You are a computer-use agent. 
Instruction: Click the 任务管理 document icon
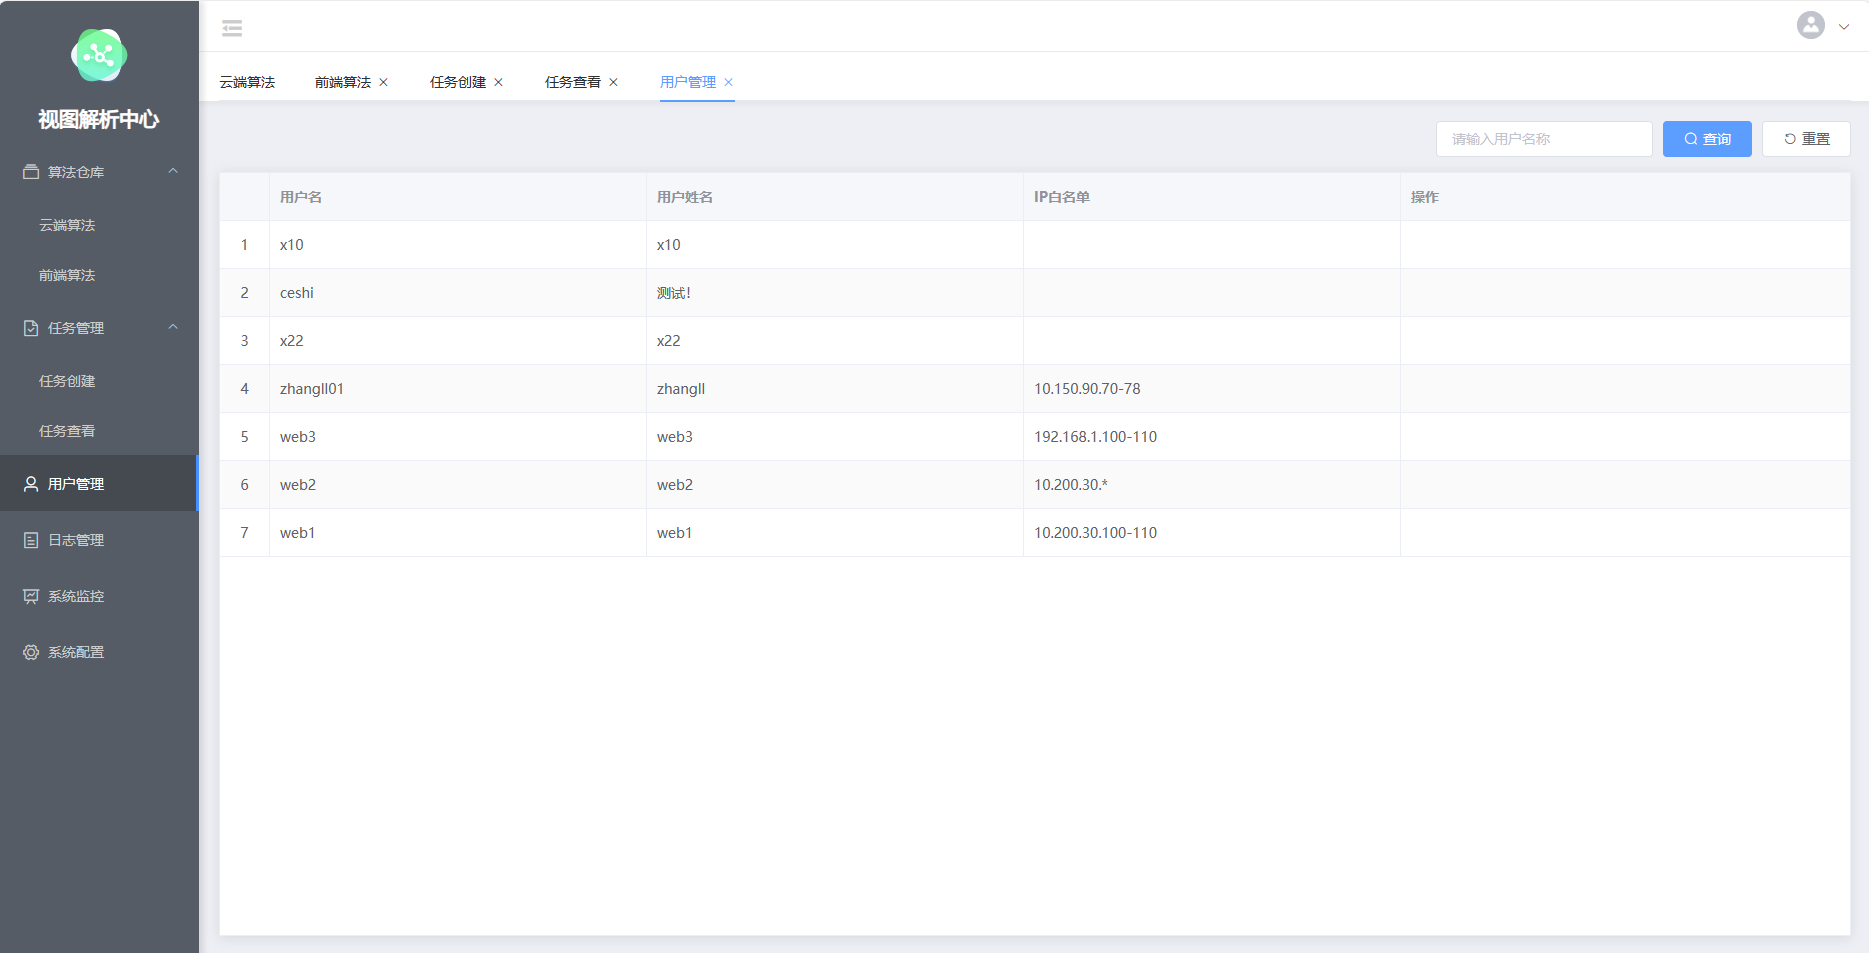pyautogui.click(x=31, y=328)
